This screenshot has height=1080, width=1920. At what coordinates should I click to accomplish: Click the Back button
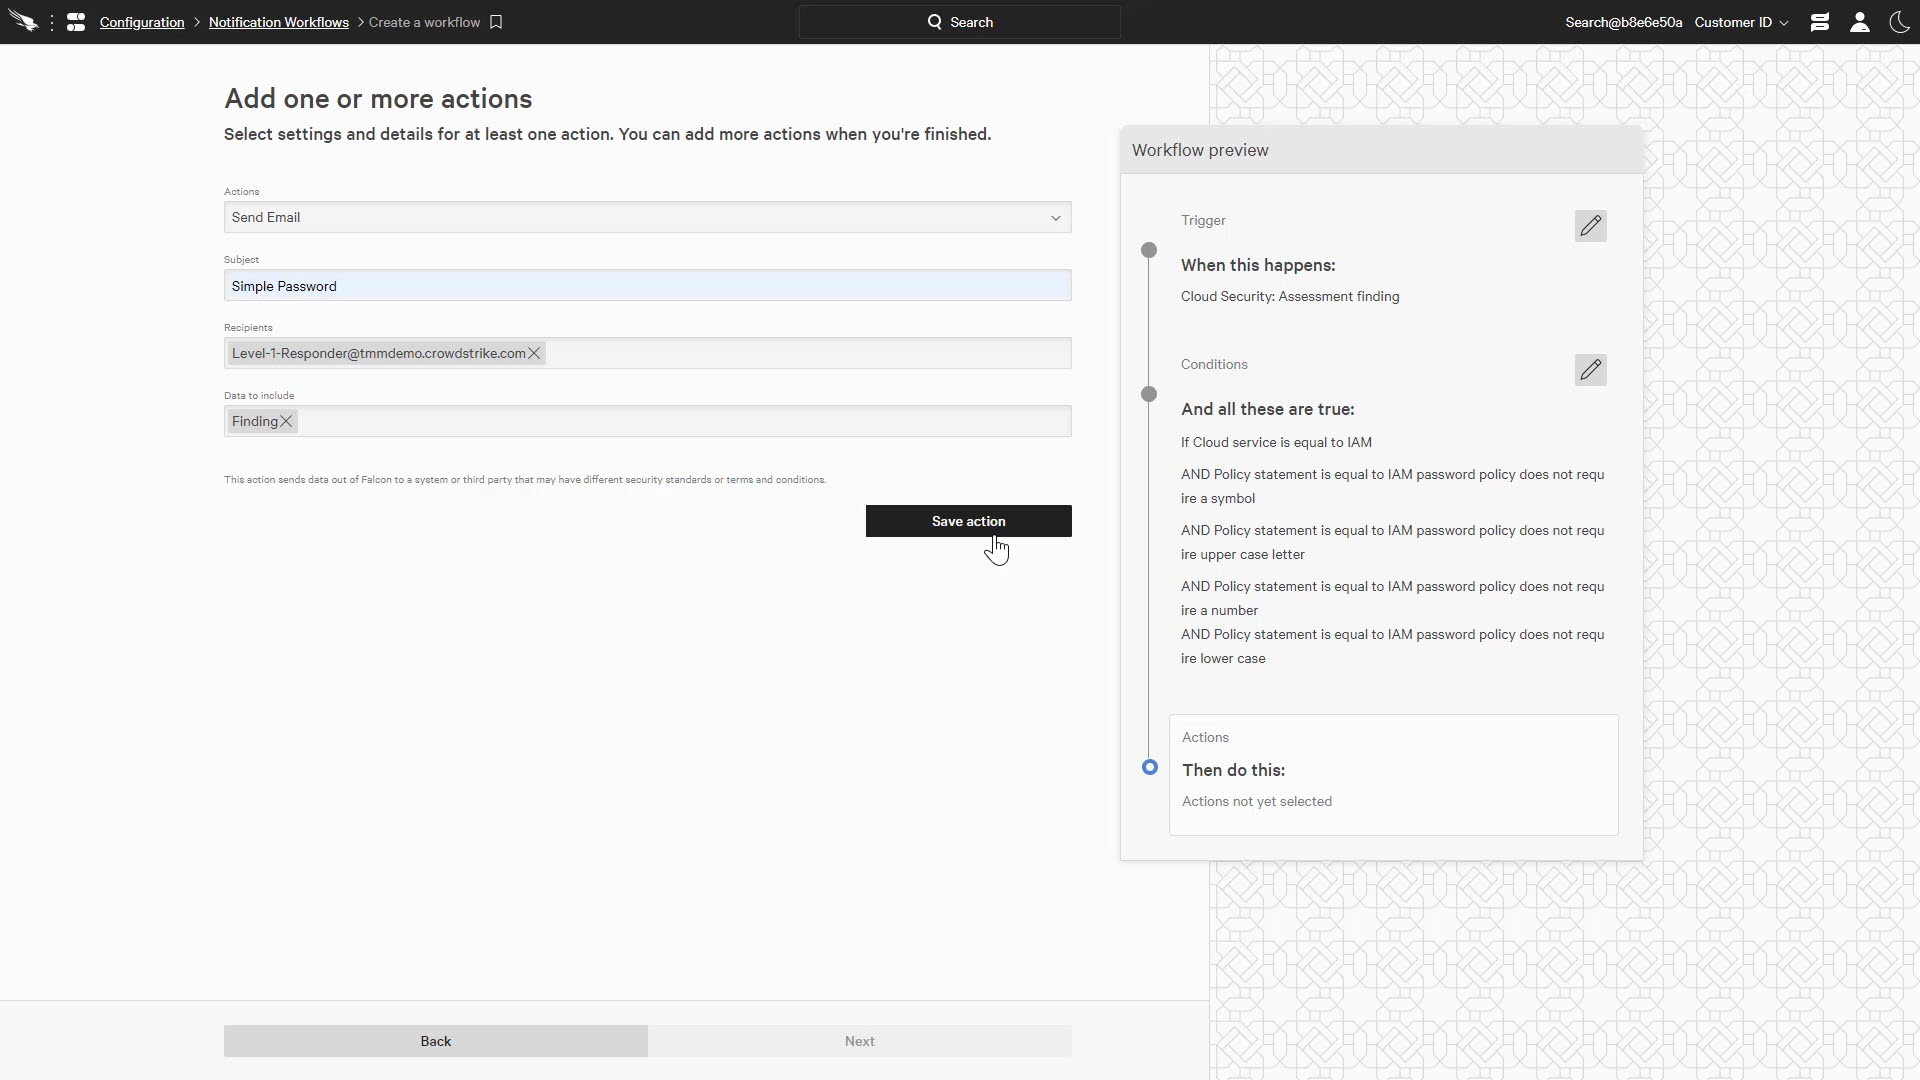(x=435, y=1041)
